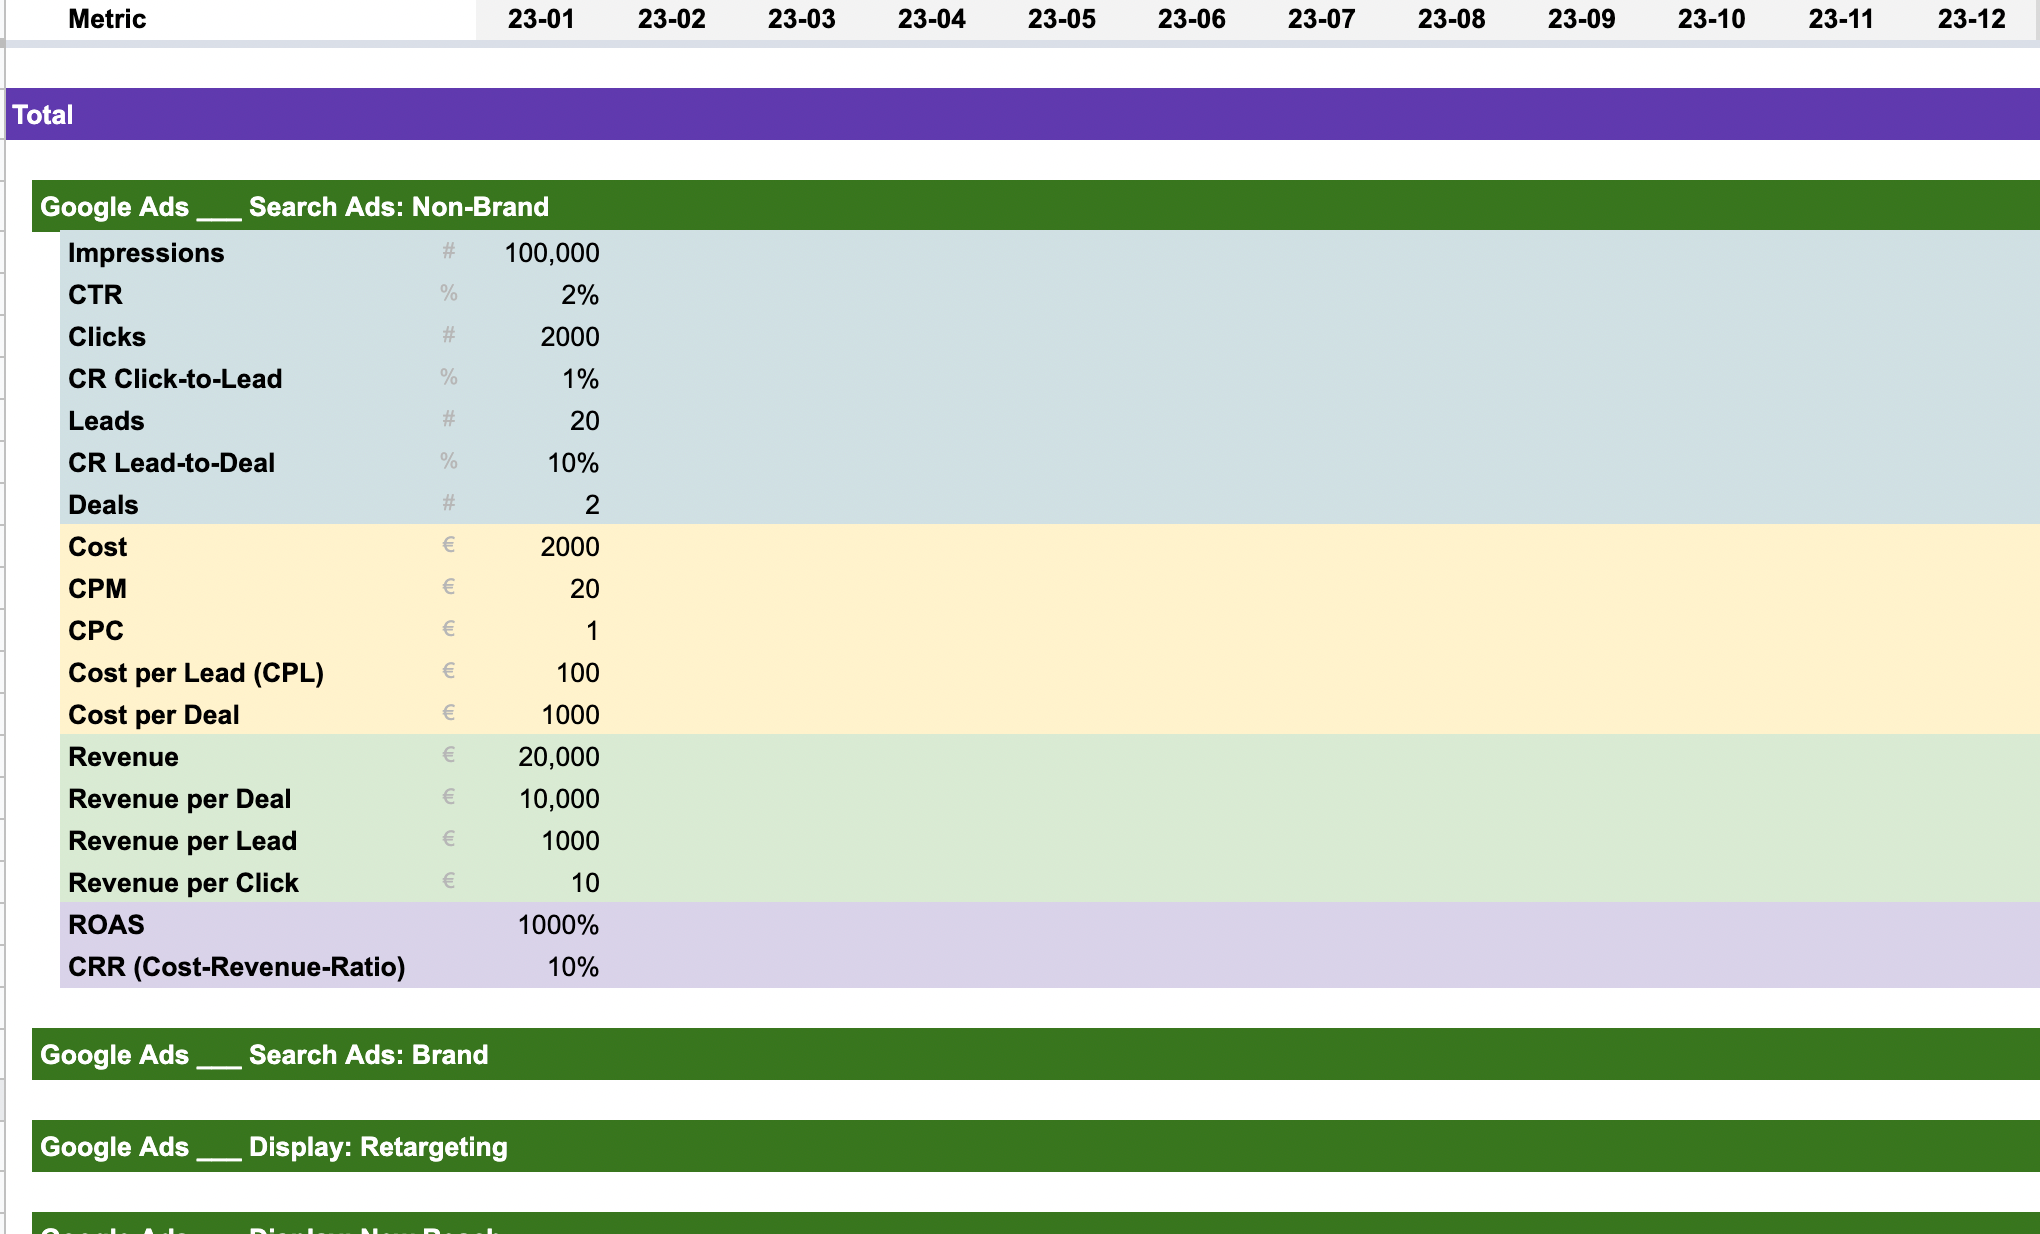Click the 23-02 month column header
The image size is (2040, 1234).
671,19
